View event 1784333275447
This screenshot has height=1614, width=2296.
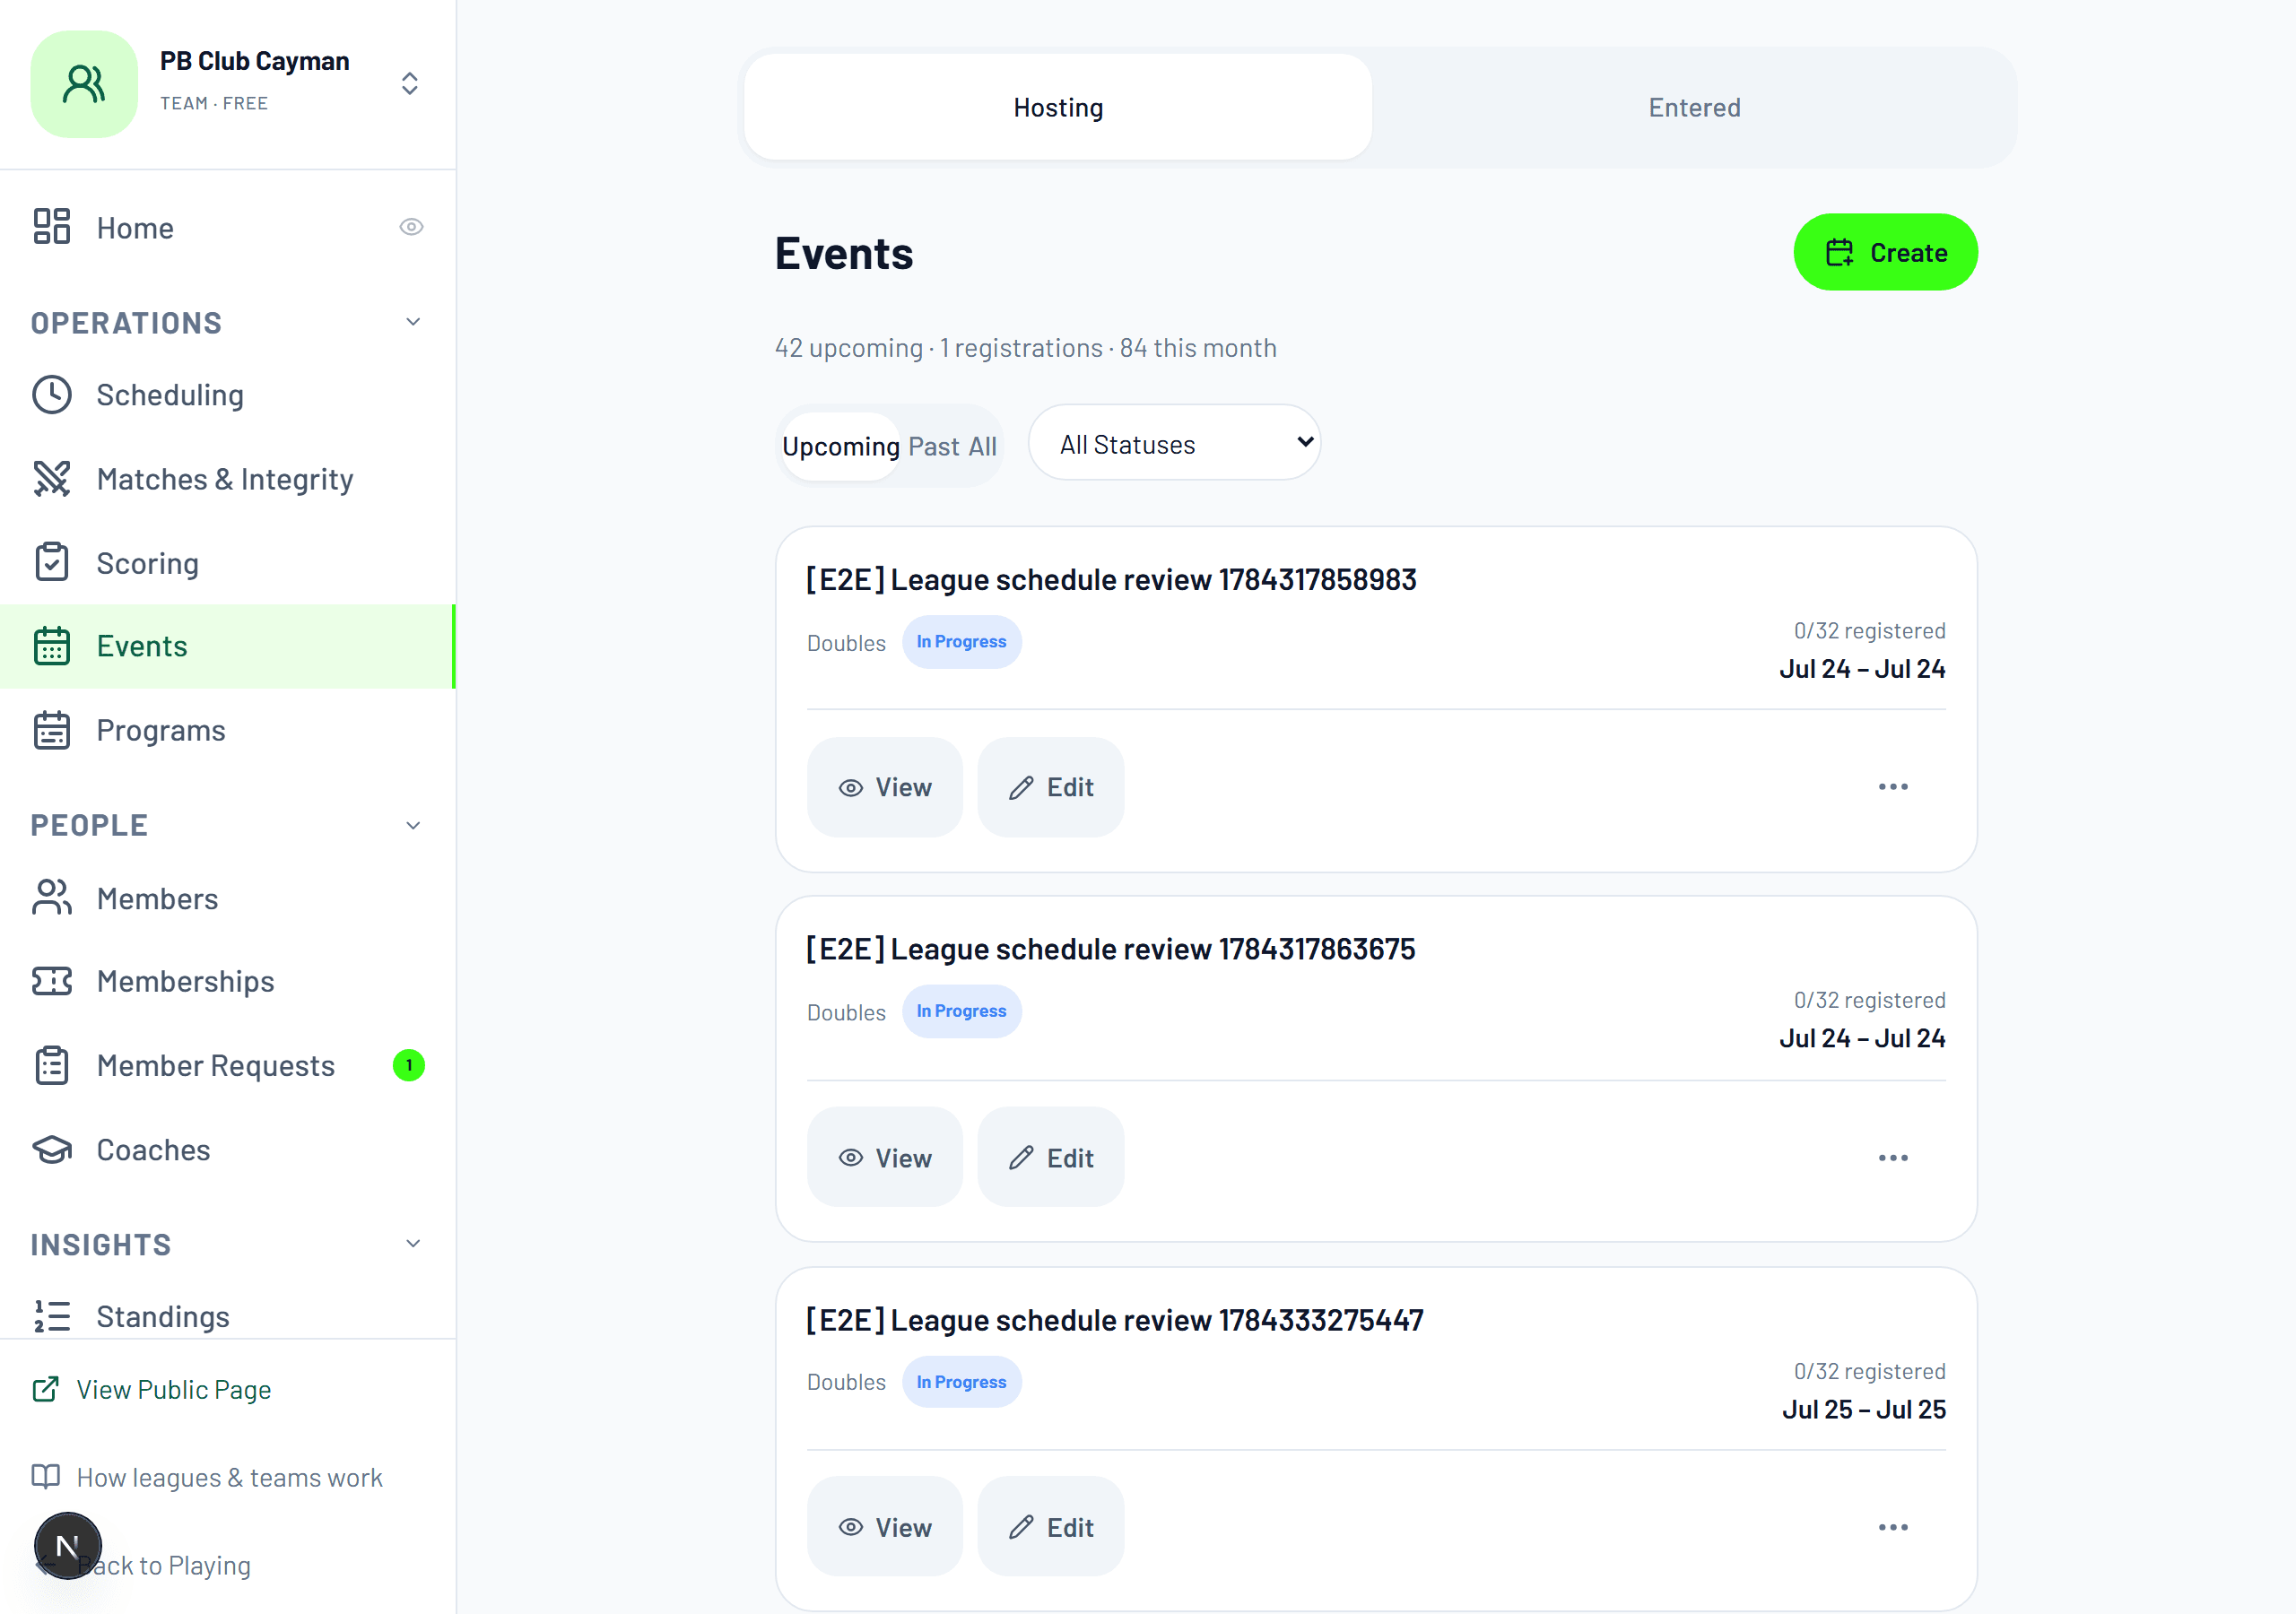pyautogui.click(x=884, y=1527)
